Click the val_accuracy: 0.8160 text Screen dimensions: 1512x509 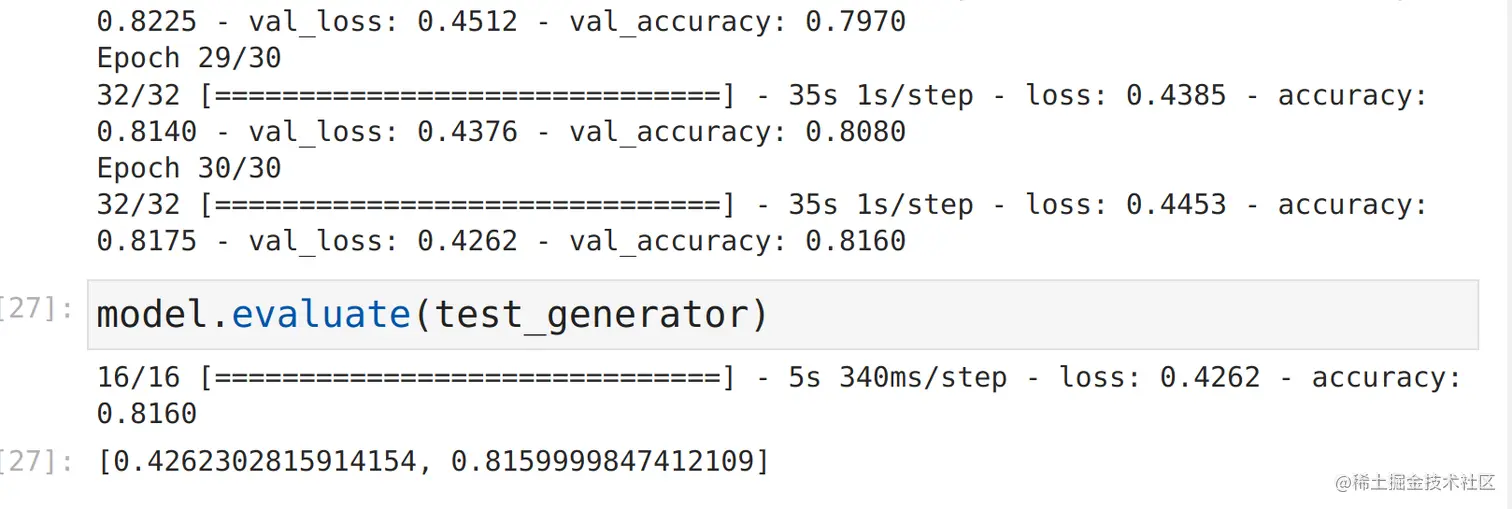pyautogui.click(x=738, y=242)
